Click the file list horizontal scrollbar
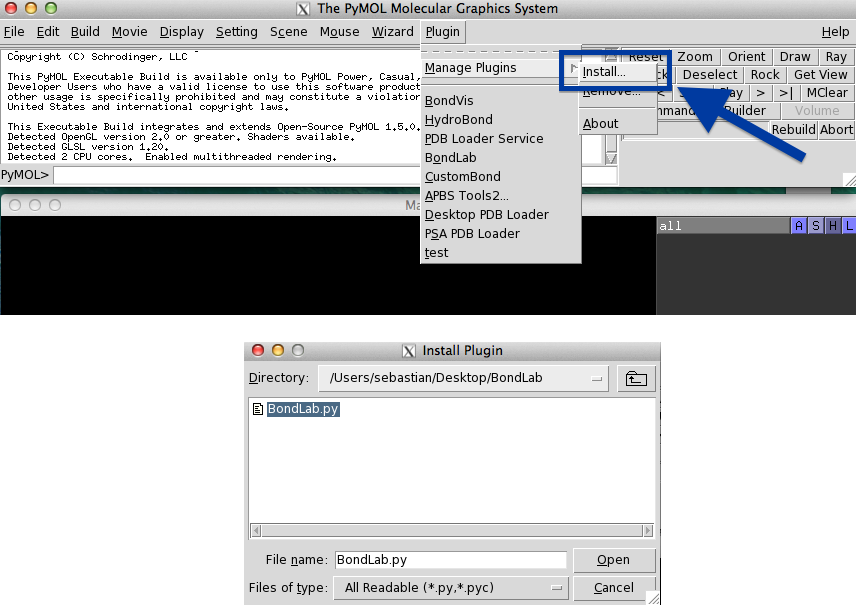 point(452,530)
